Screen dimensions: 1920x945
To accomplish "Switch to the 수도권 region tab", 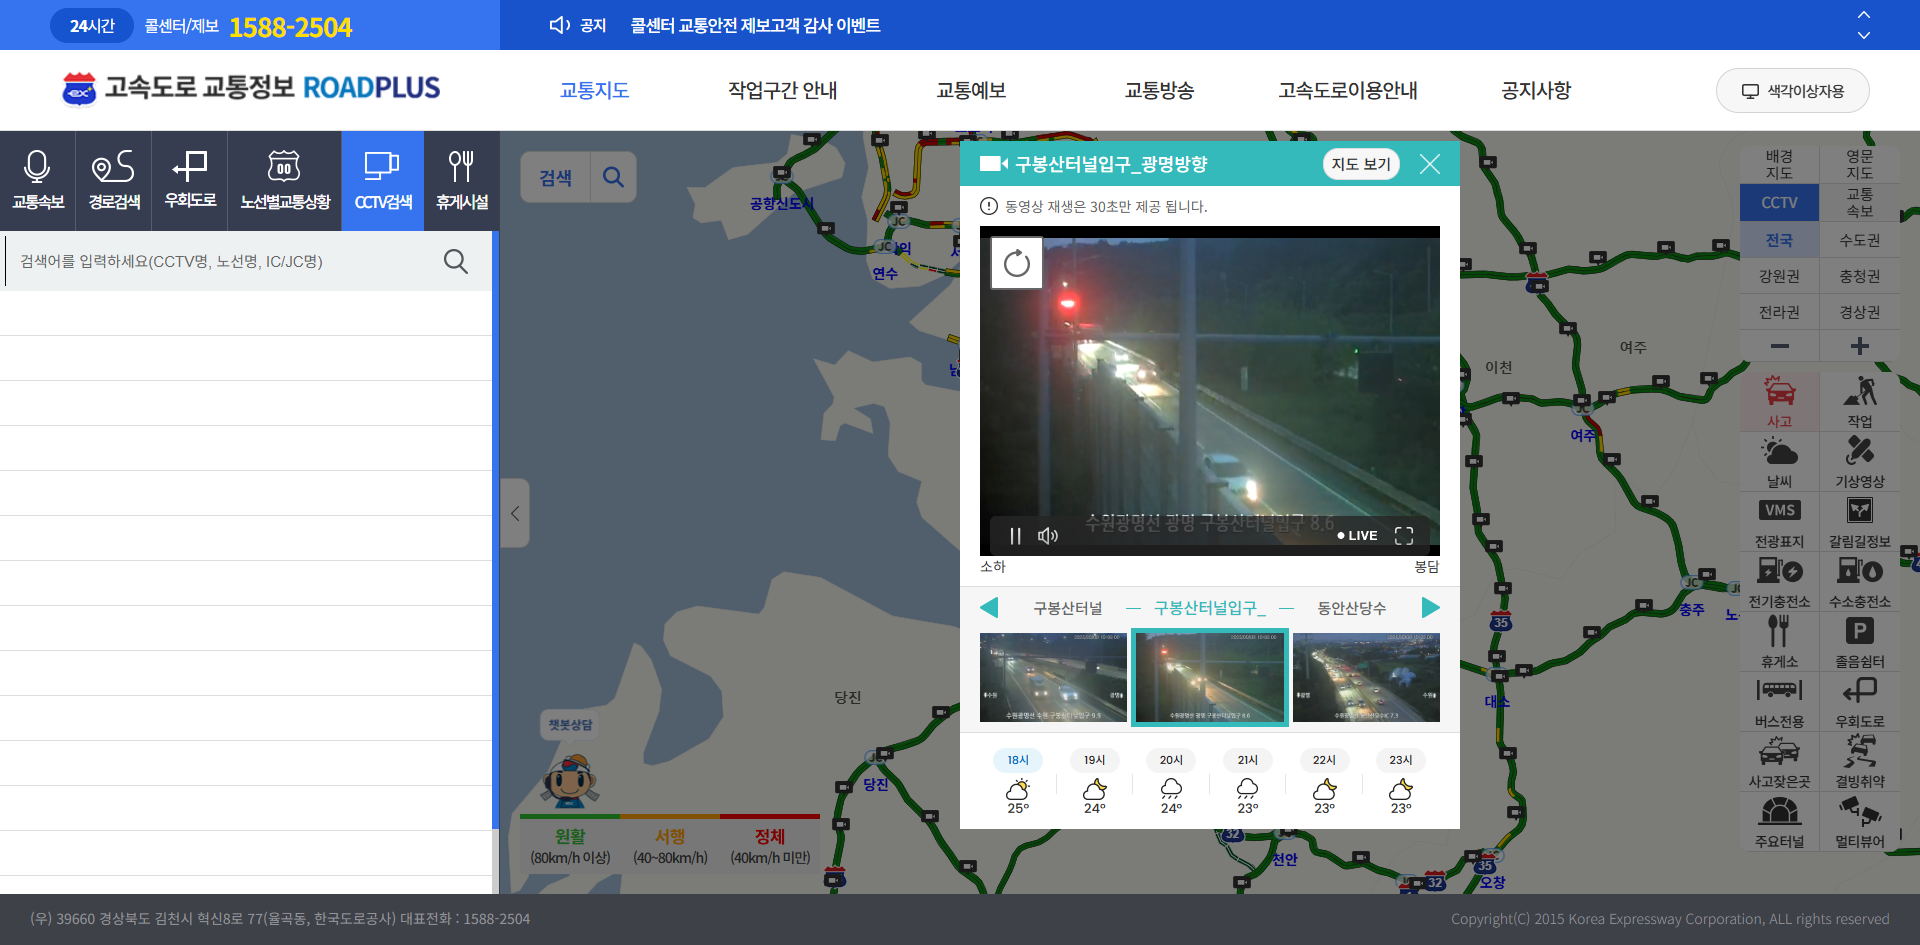I will pos(1859,240).
